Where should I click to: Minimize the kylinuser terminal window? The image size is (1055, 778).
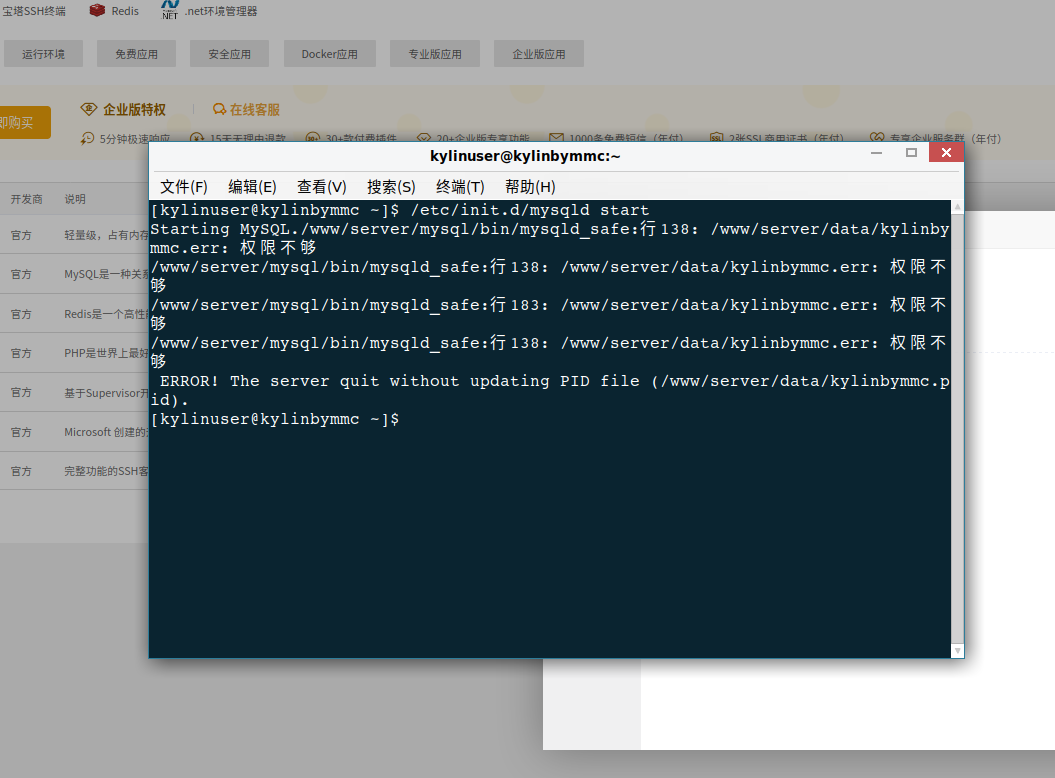tap(876, 153)
